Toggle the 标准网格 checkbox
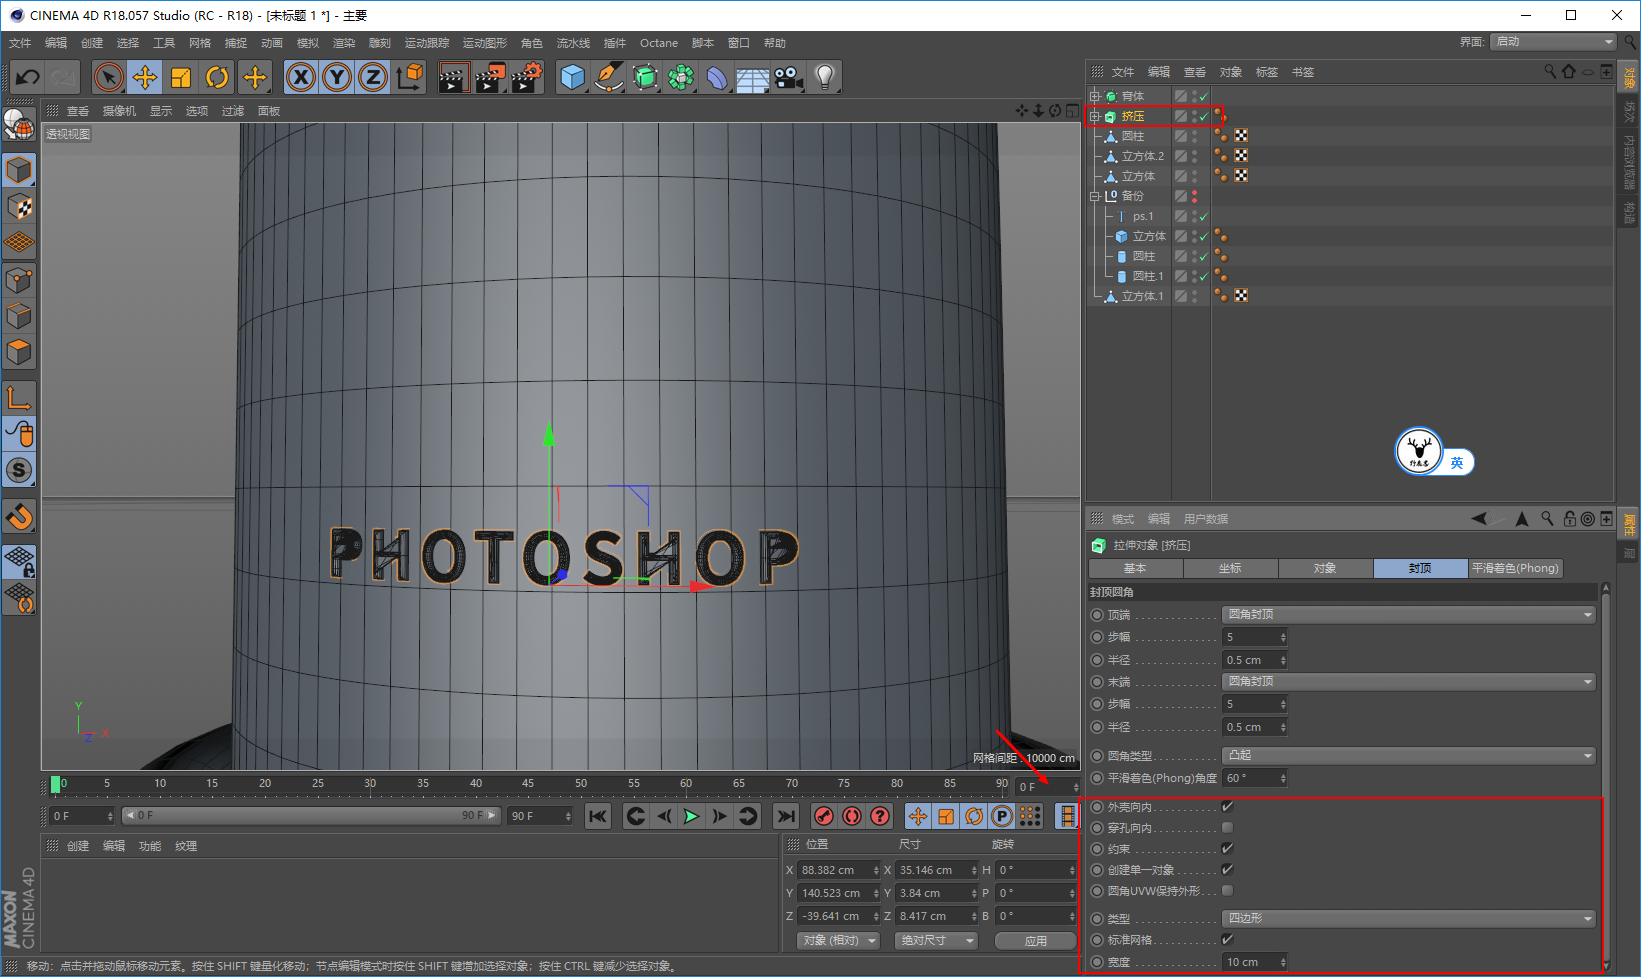The image size is (1641, 977). click(x=1227, y=940)
